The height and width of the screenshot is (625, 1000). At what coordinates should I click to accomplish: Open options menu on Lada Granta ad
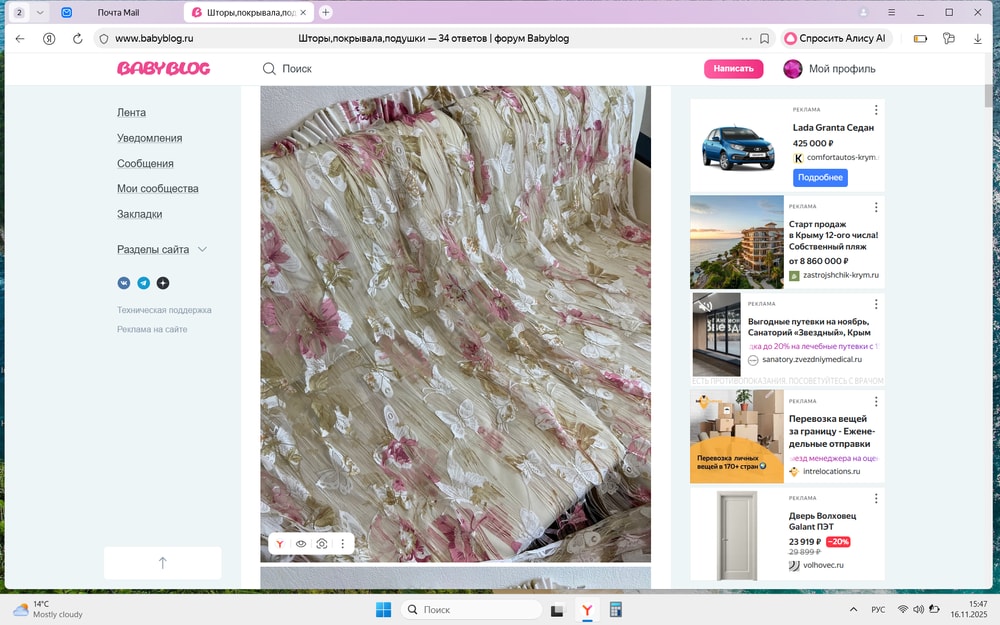tap(876, 110)
